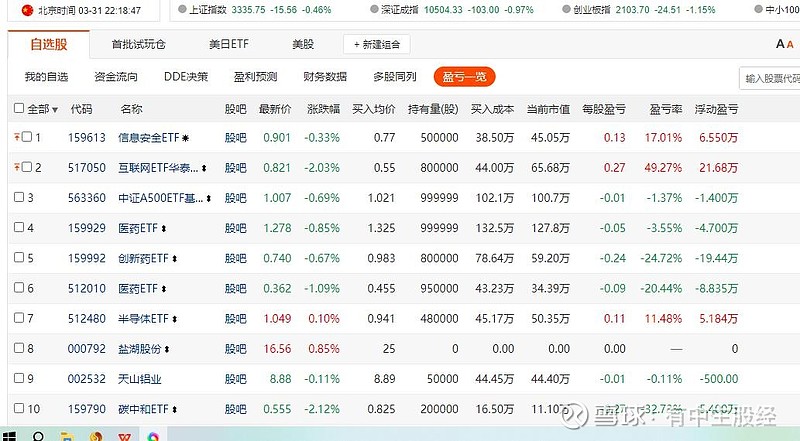Open the 财务数据 sub-tab

click(325, 77)
